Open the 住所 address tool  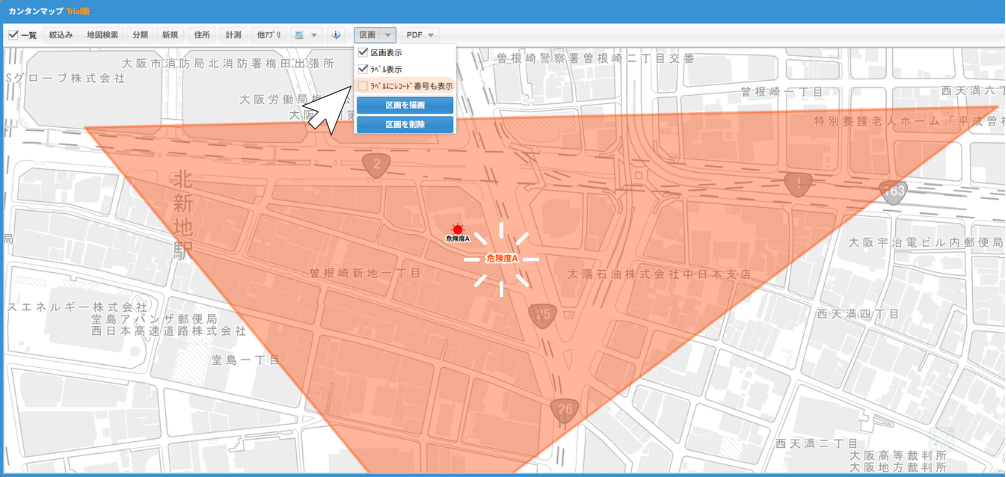(x=201, y=35)
